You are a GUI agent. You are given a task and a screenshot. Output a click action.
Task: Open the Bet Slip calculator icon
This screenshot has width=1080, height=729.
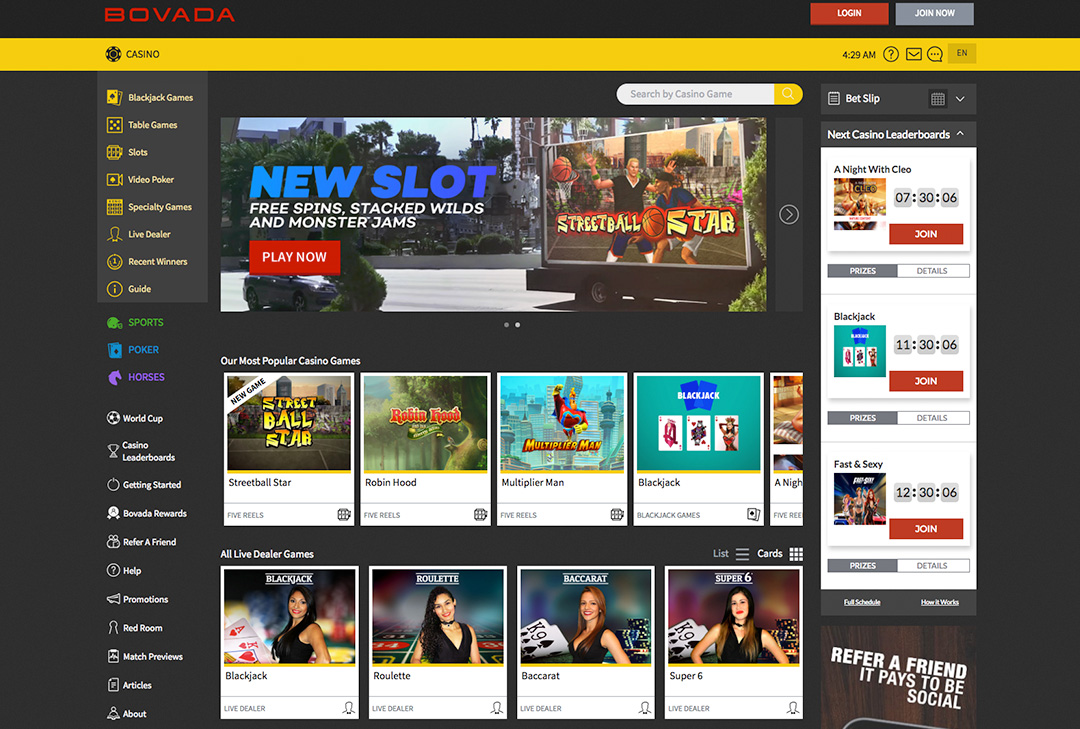point(937,99)
